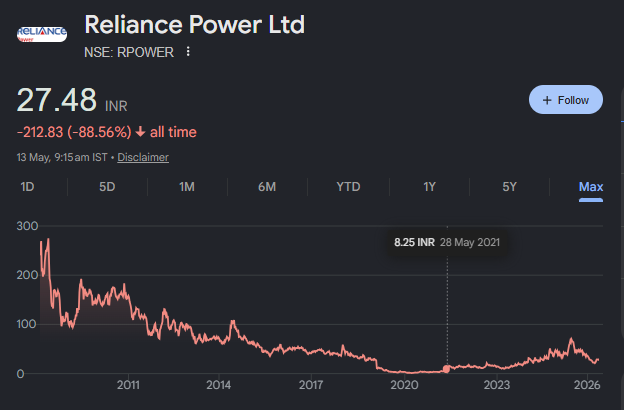Select the 1M time range

(187, 187)
